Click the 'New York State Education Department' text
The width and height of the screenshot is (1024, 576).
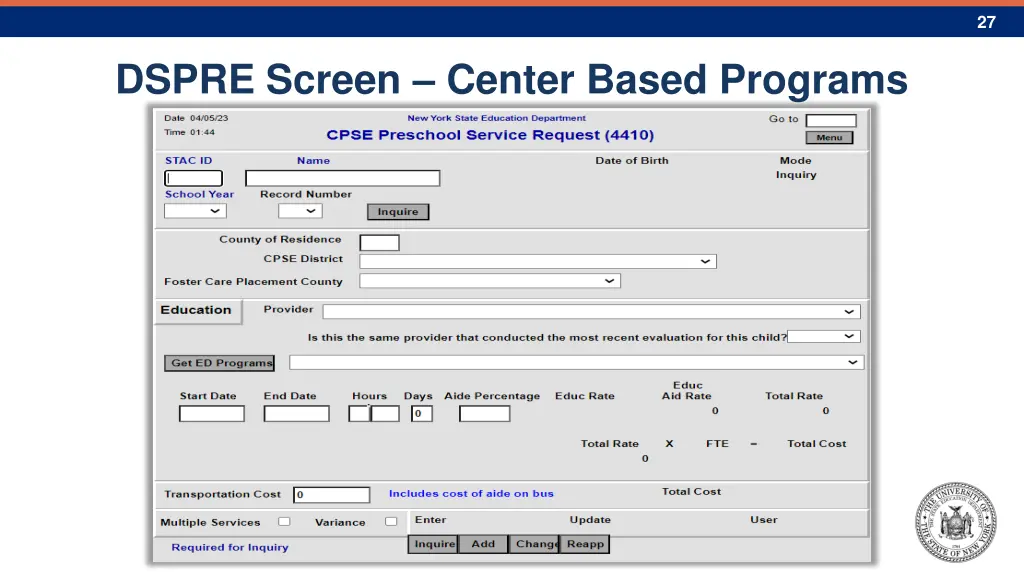click(496, 118)
